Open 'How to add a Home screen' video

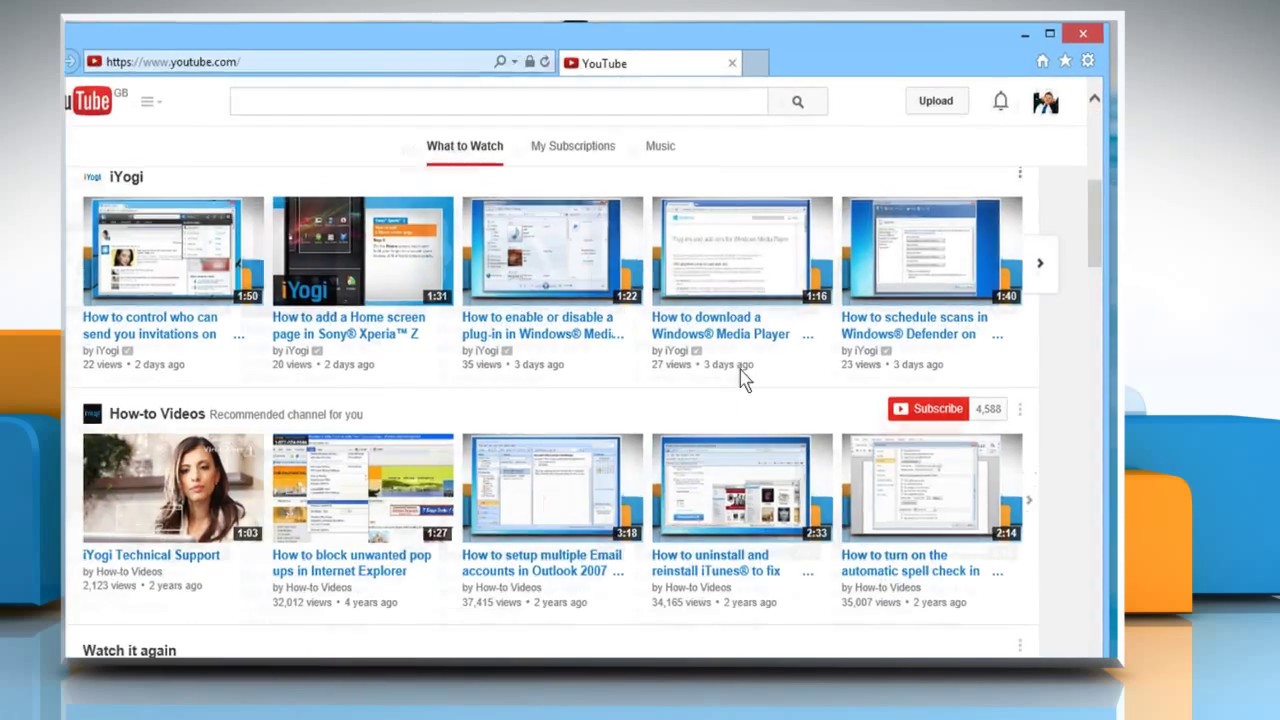click(x=348, y=326)
